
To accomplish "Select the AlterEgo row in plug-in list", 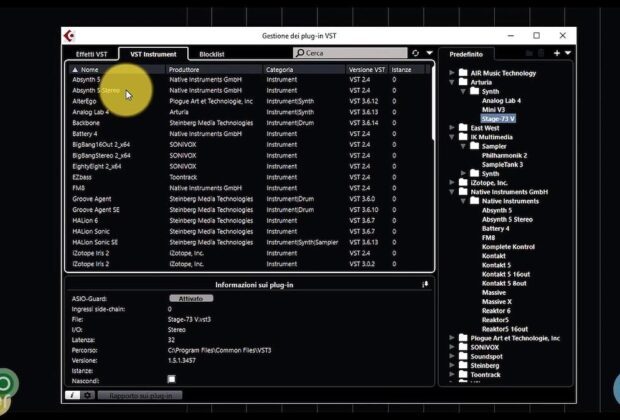I will click(249, 101).
